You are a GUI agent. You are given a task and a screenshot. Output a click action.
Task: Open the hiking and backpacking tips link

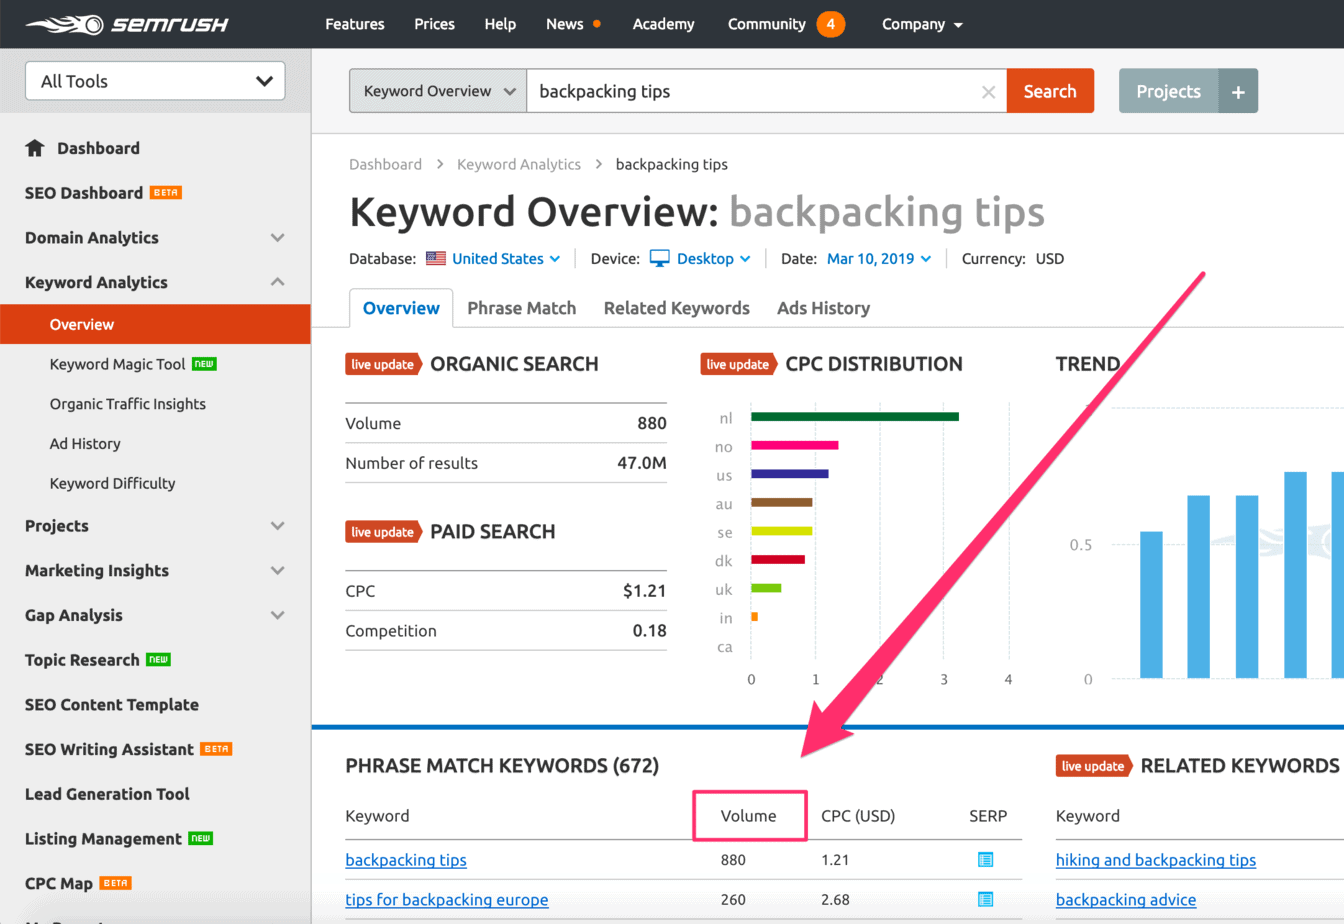(x=1156, y=859)
